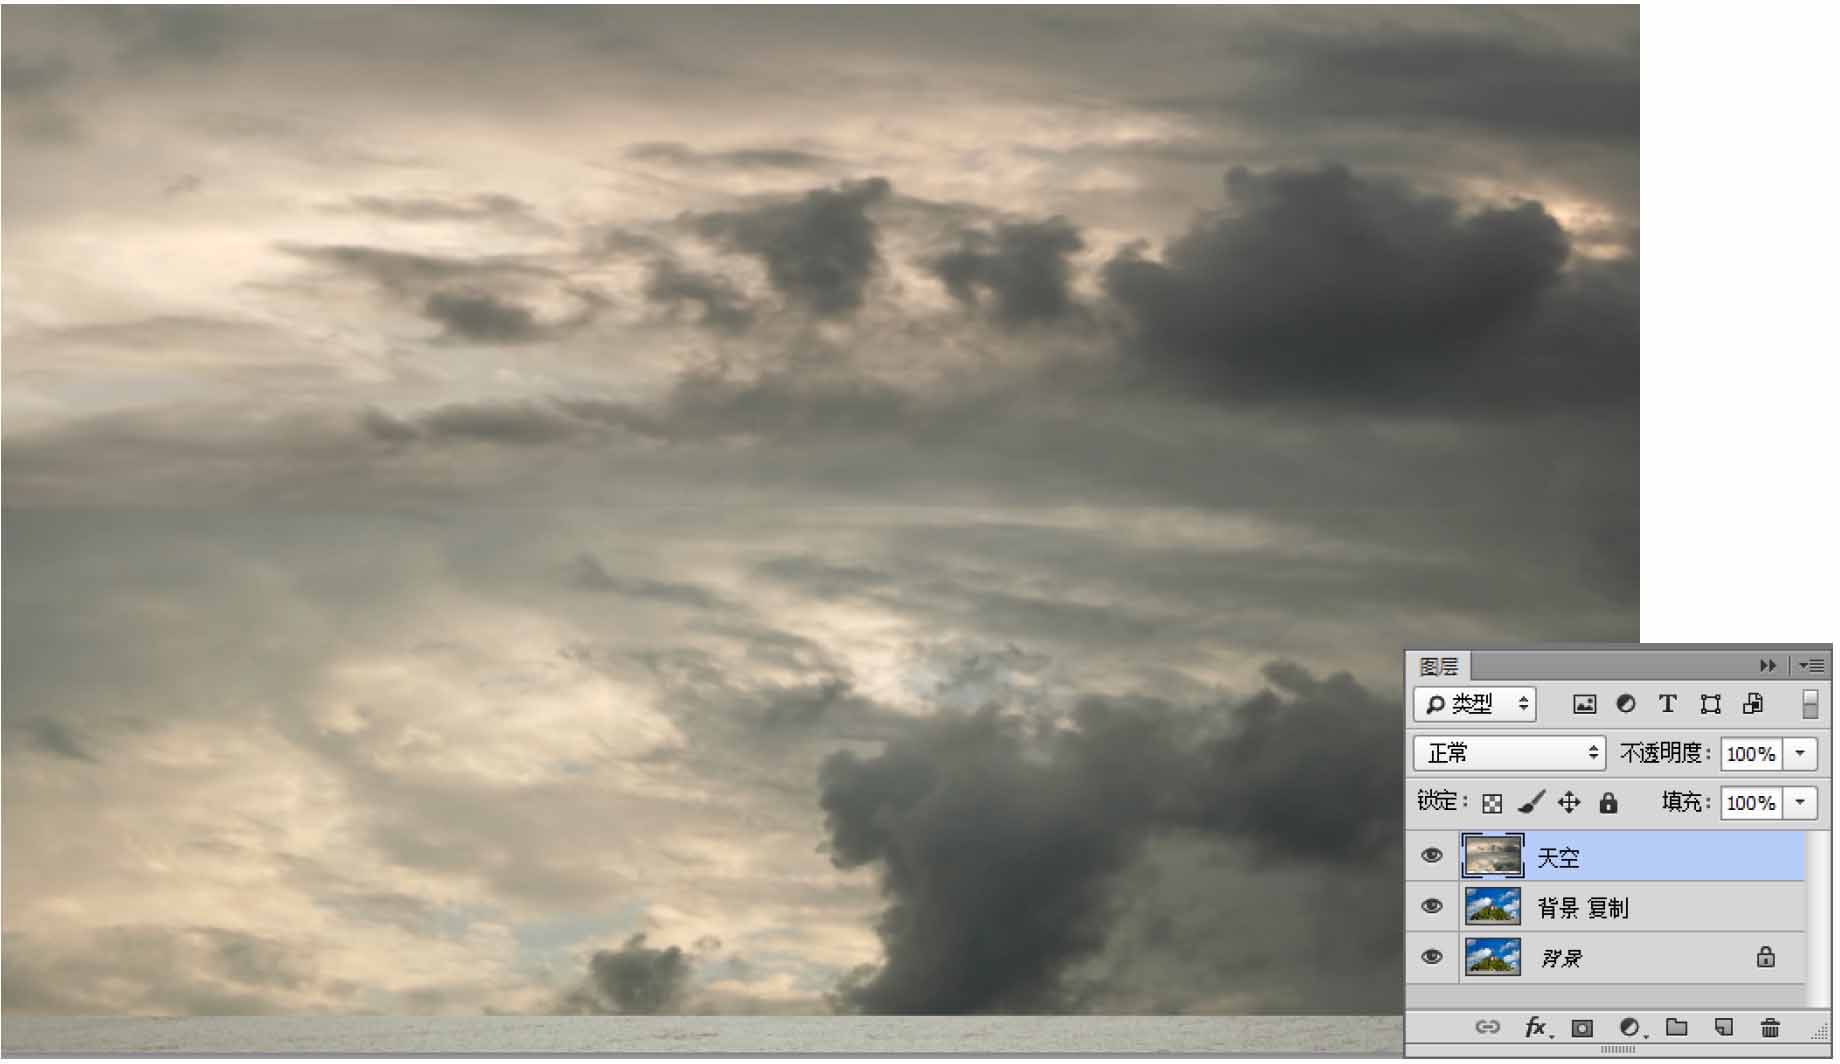Add a layer mask icon
Screen dimensions: 1840x1064
(x=1582, y=1028)
